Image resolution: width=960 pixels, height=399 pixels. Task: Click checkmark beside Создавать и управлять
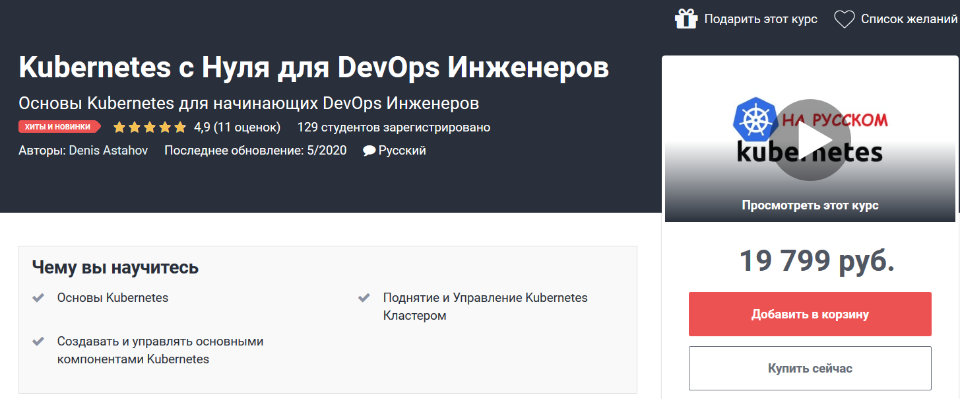[x=38, y=341]
